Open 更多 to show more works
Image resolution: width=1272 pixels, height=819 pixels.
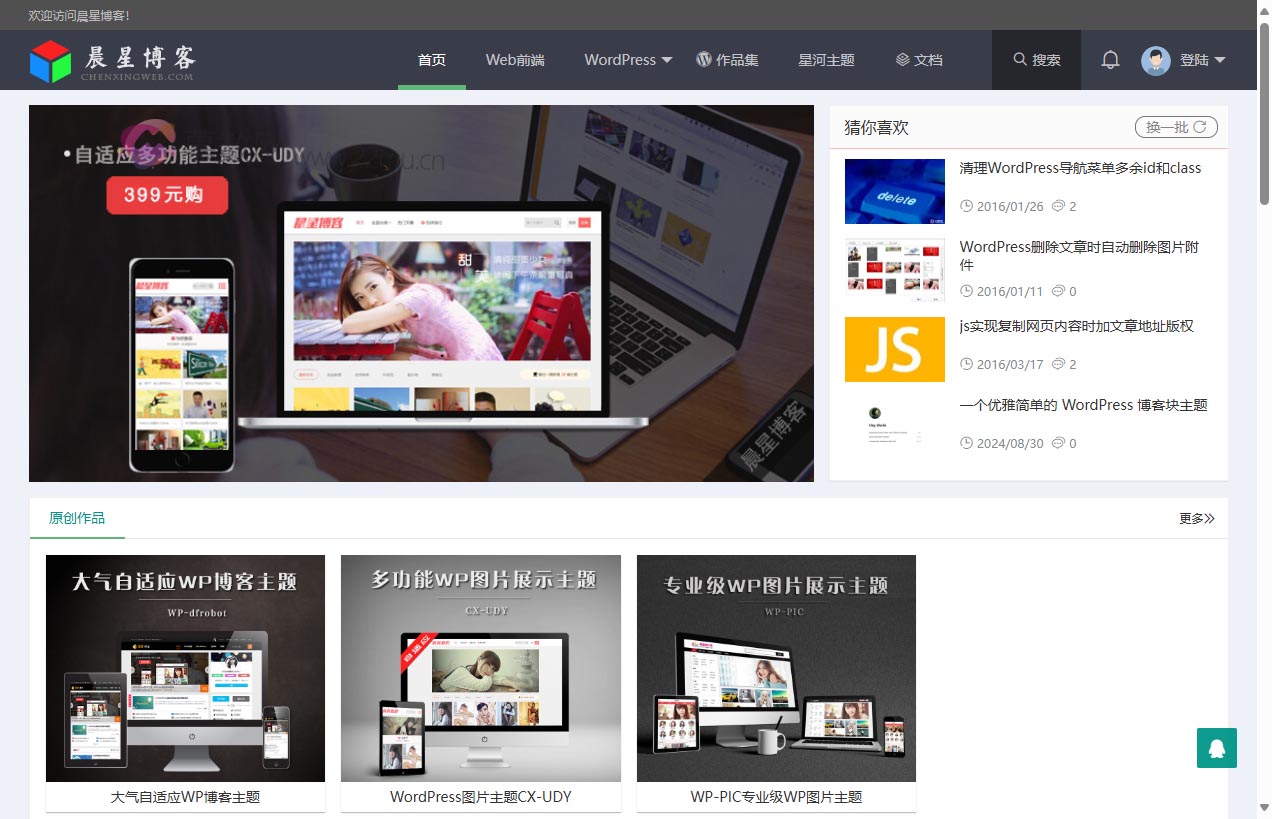point(1196,518)
